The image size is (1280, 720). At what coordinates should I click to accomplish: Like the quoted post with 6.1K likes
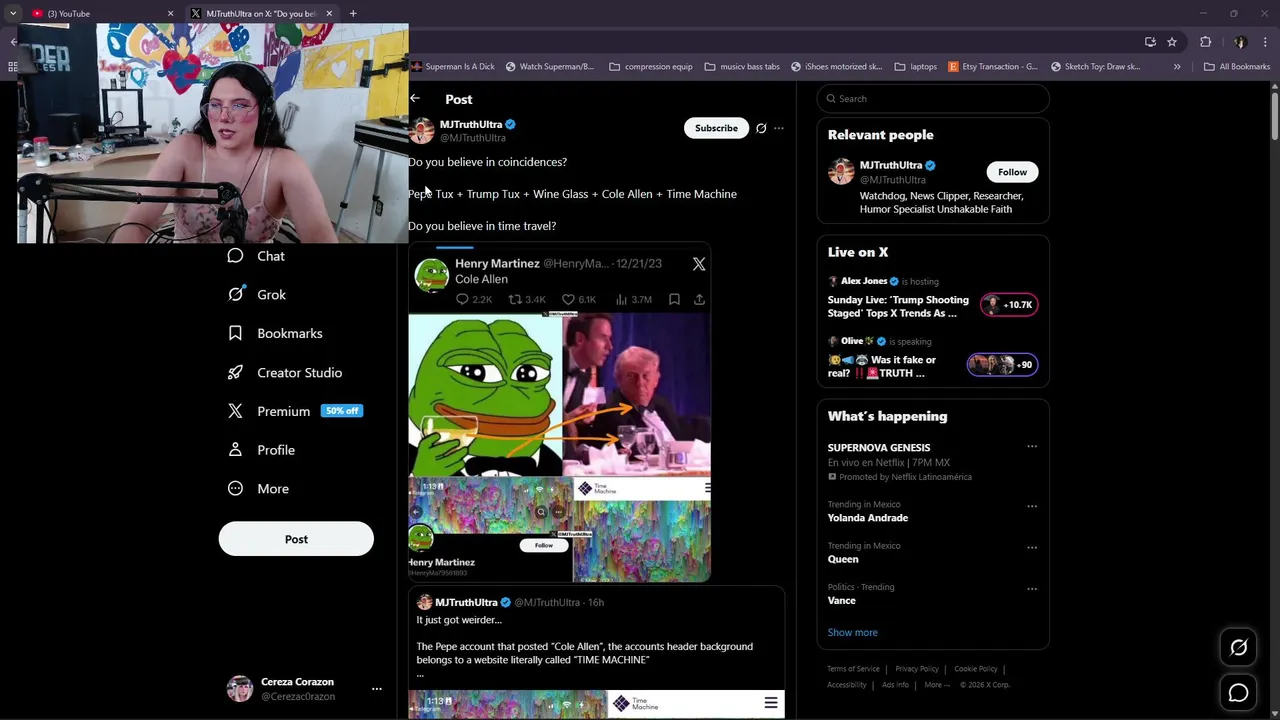coord(568,299)
